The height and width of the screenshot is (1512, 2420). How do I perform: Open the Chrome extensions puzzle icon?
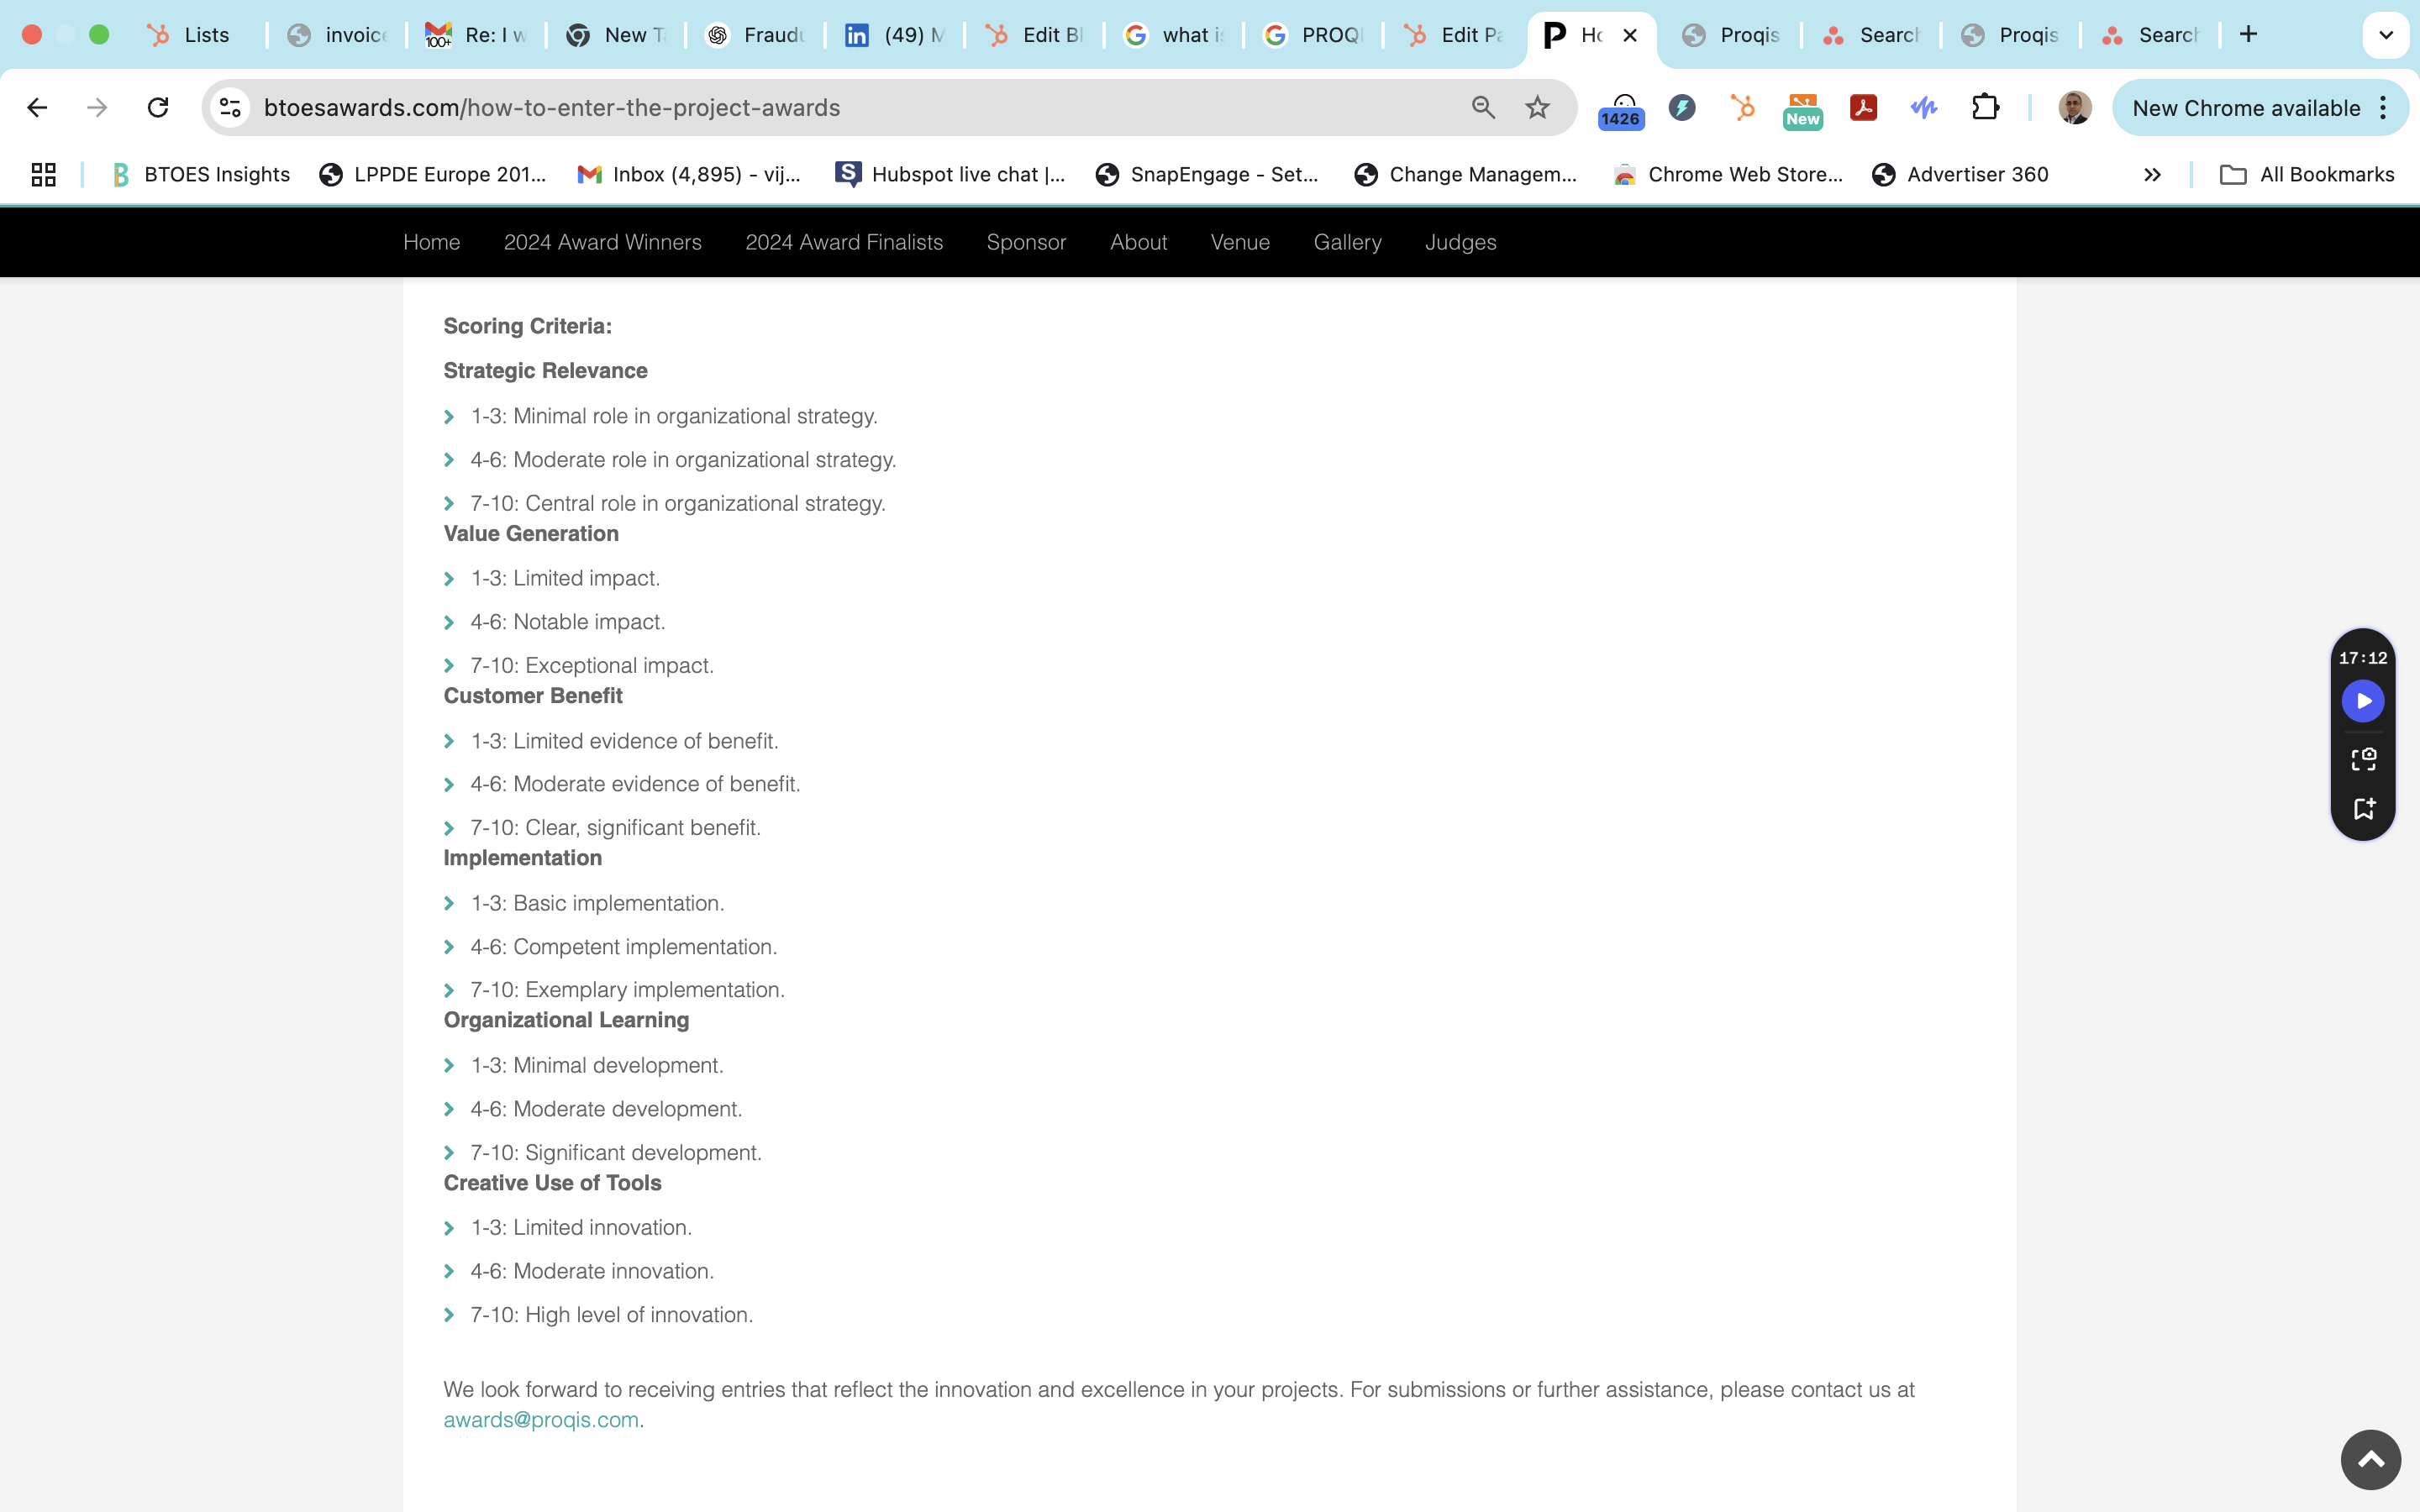coord(1985,108)
